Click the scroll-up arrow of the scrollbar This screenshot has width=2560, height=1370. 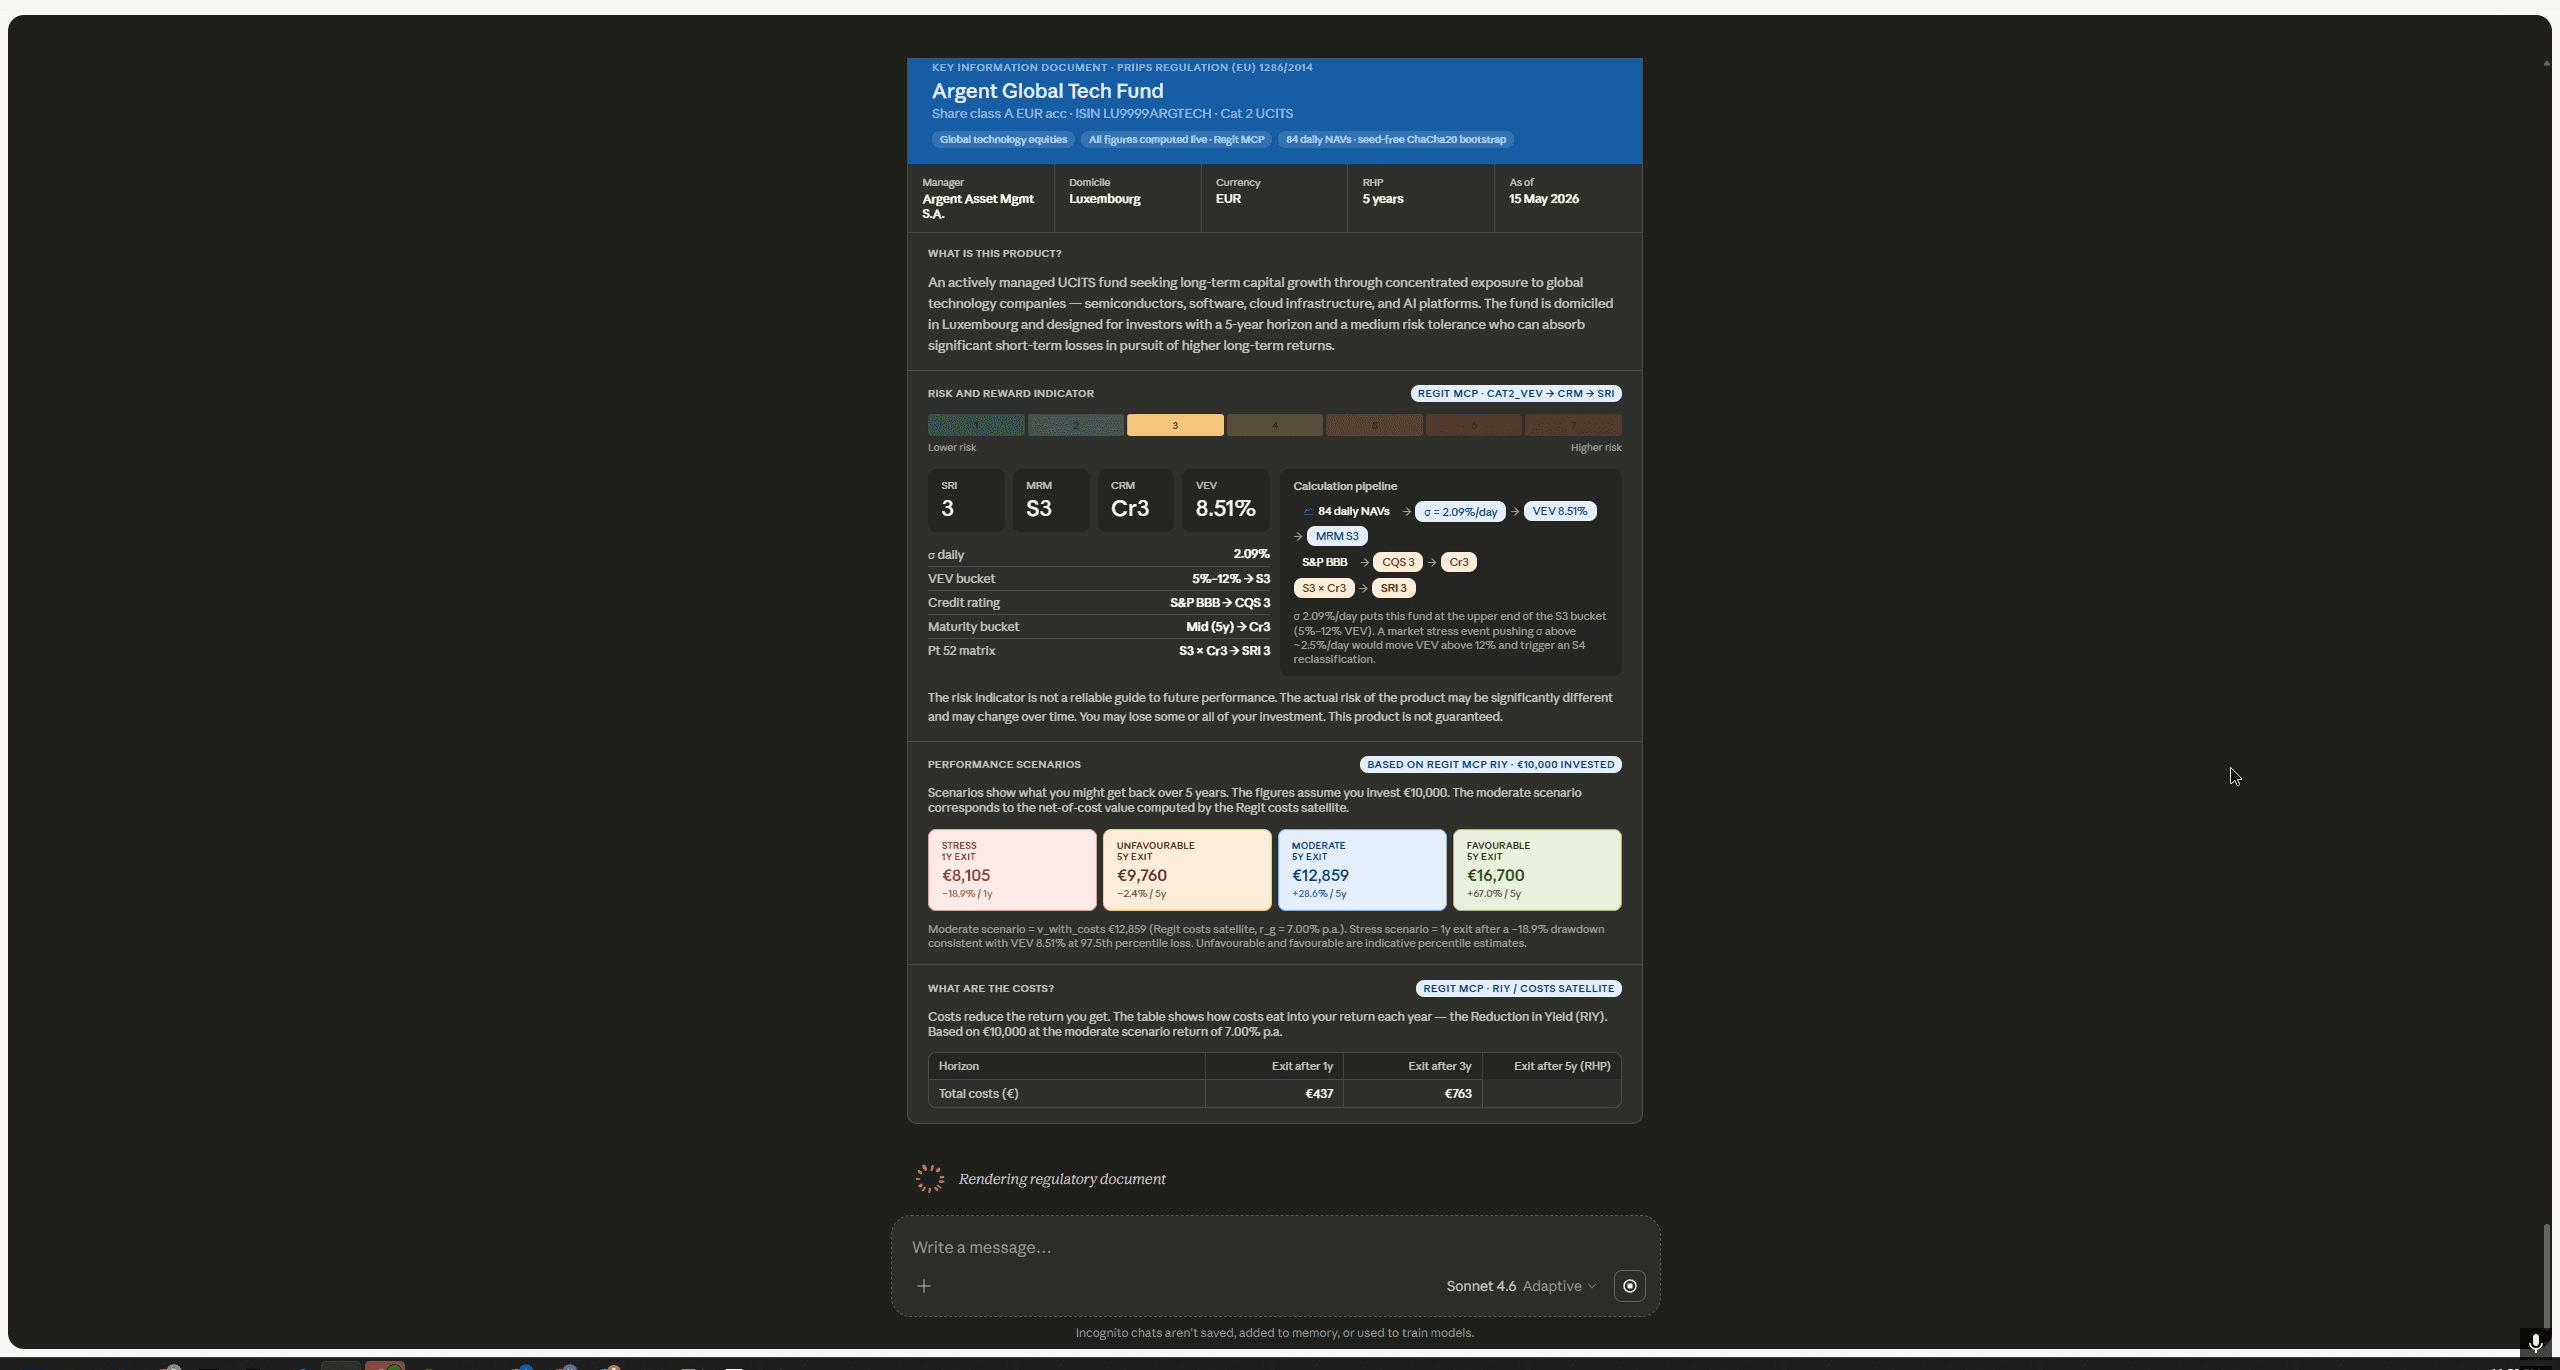[x=2546, y=63]
